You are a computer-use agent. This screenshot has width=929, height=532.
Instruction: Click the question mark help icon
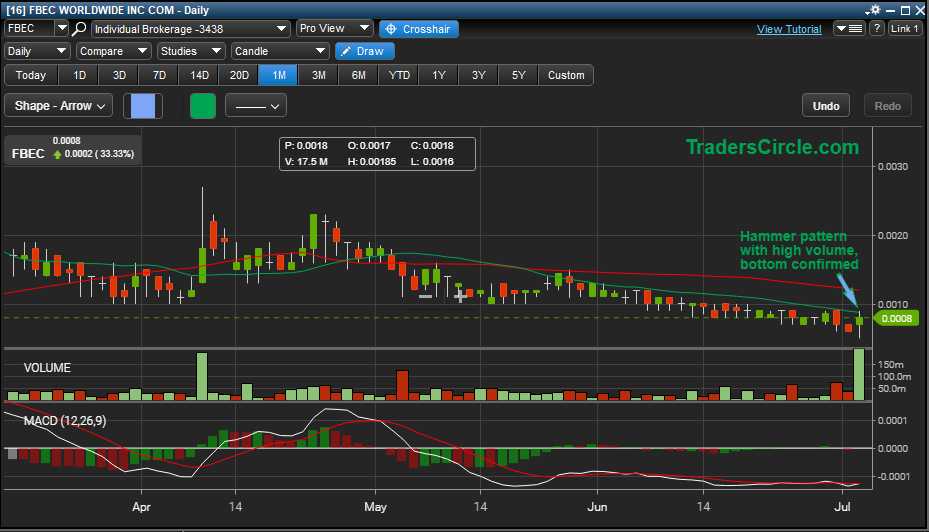(x=877, y=28)
